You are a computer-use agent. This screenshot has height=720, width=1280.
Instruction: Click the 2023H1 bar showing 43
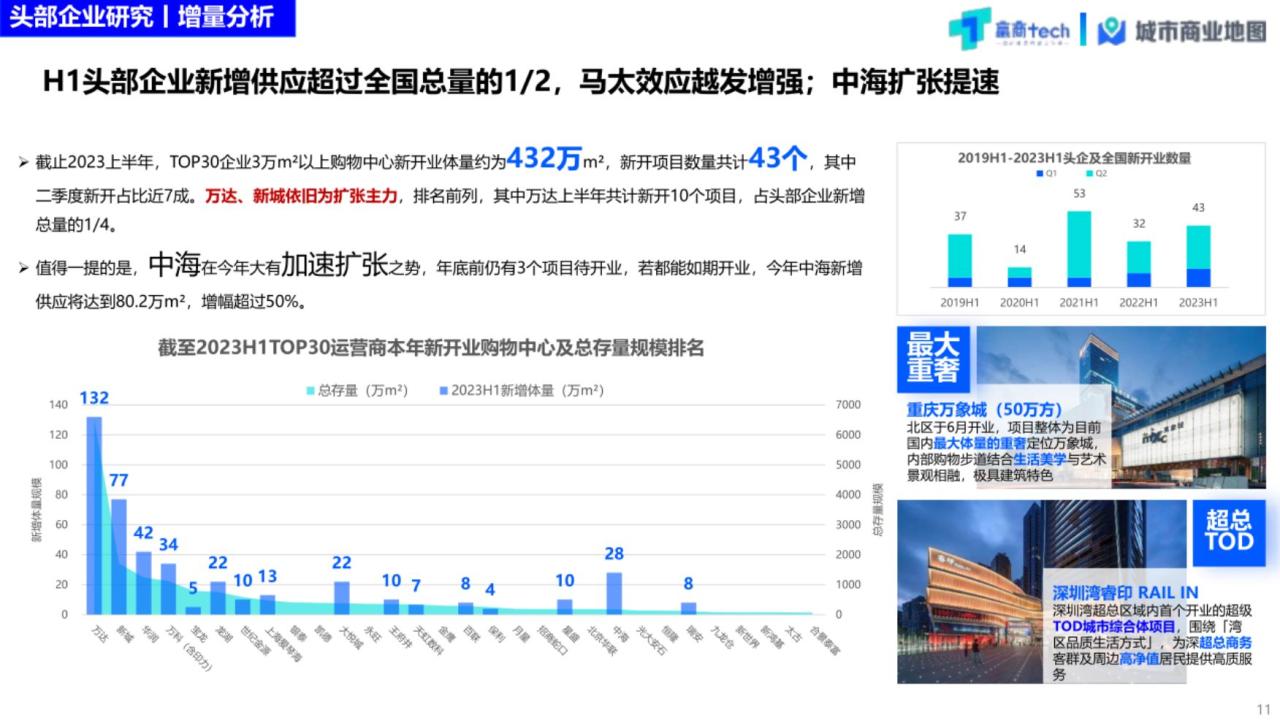point(1198,256)
